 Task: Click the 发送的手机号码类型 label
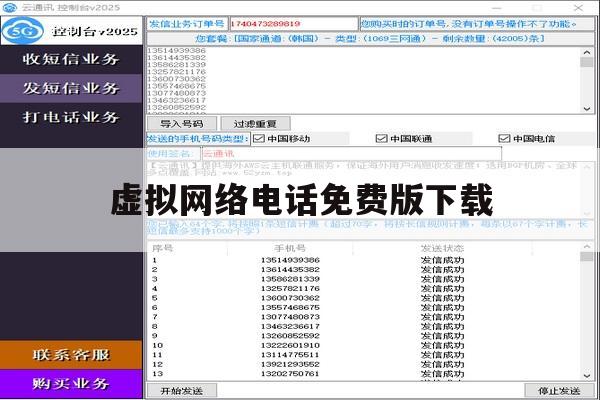[x=198, y=139]
